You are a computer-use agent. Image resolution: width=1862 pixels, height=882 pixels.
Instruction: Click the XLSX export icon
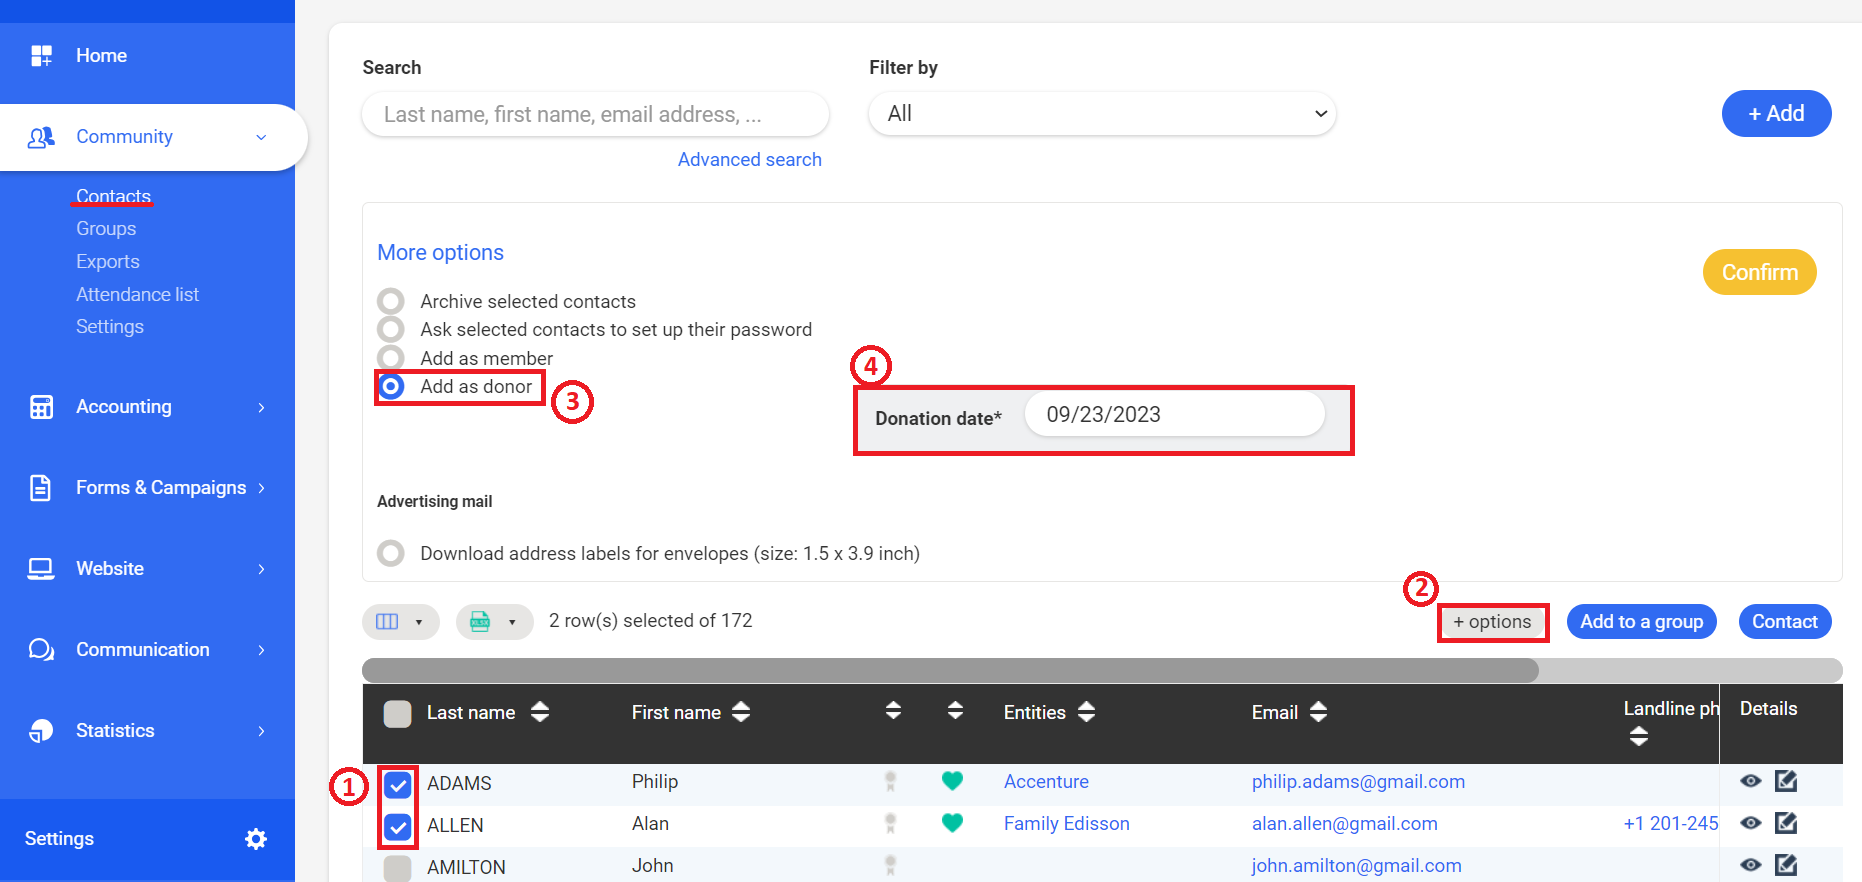pyautogui.click(x=480, y=622)
